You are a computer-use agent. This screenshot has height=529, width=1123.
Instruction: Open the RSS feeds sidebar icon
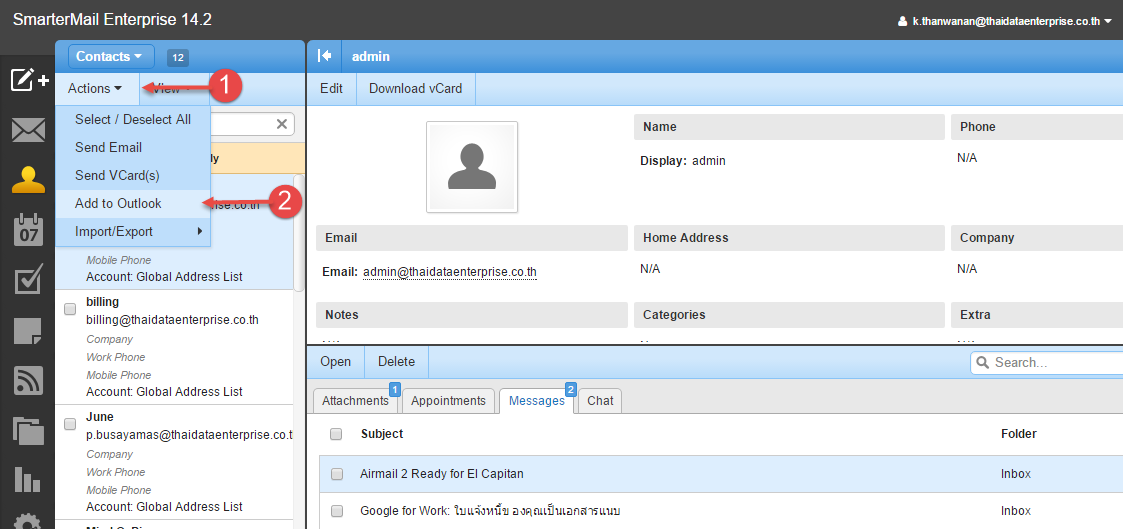click(29, 380)
